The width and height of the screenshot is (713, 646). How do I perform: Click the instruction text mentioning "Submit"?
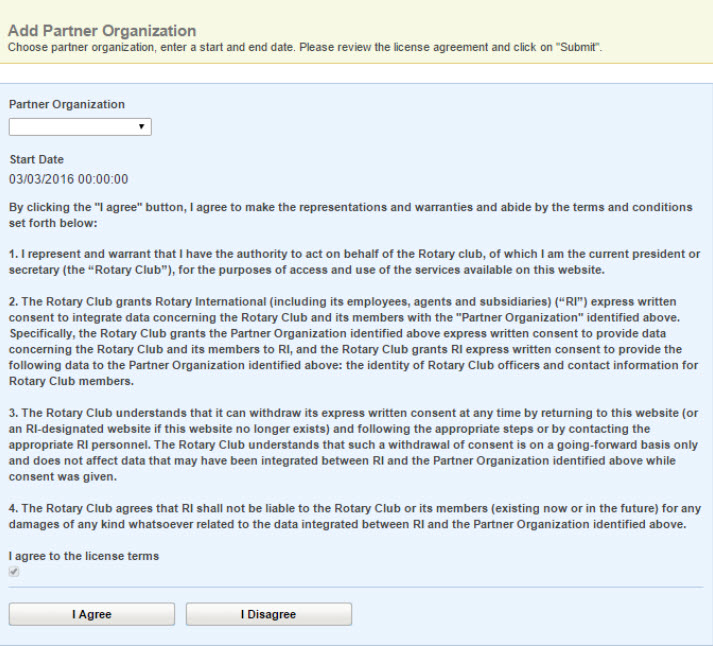[305, 47]
